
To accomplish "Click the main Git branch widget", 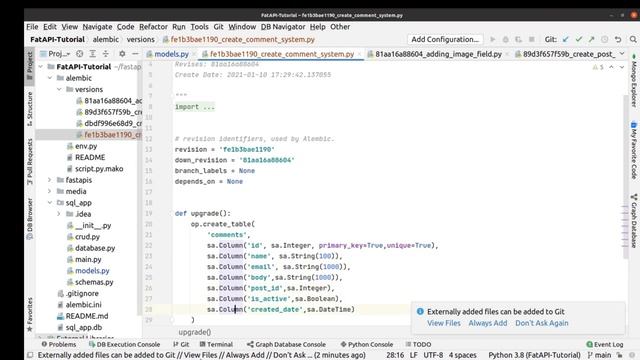I will (x=599, y=356).
